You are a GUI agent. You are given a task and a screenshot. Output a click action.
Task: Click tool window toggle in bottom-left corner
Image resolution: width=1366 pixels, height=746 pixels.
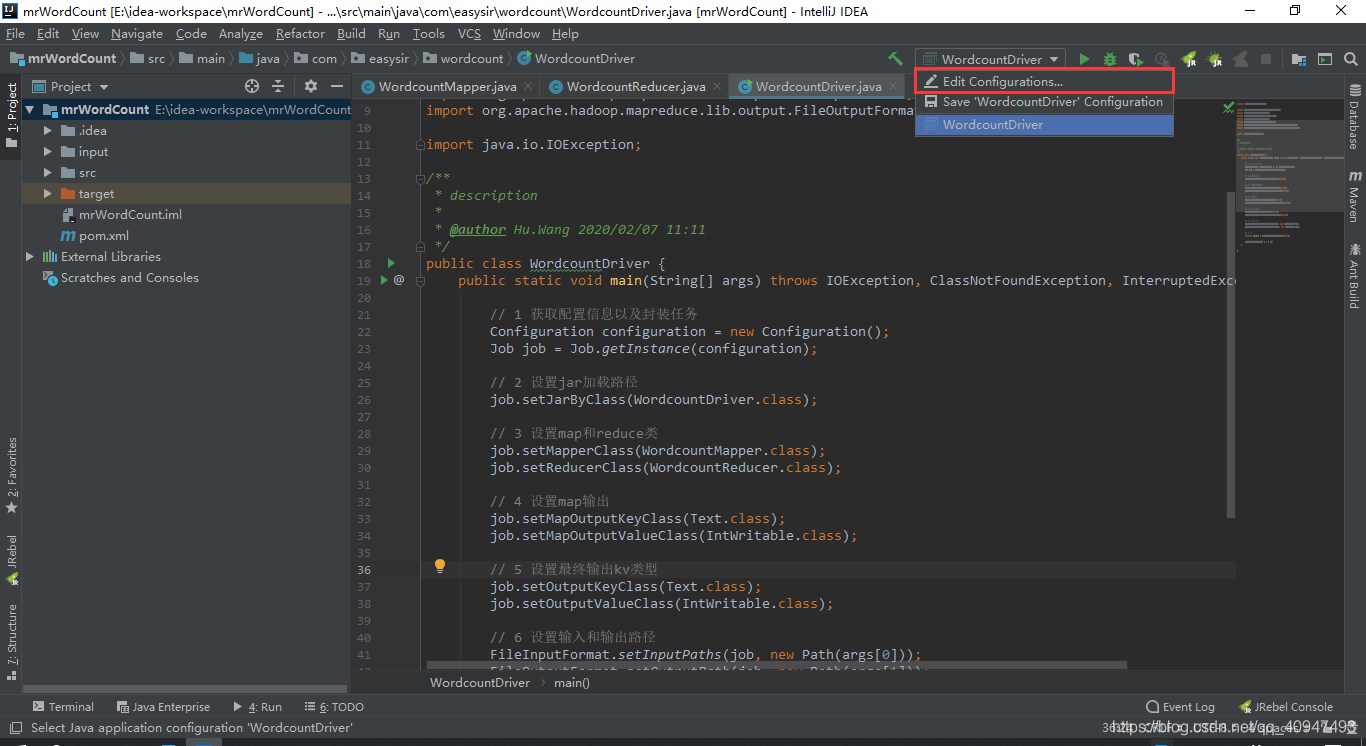[x=14, y=728]
